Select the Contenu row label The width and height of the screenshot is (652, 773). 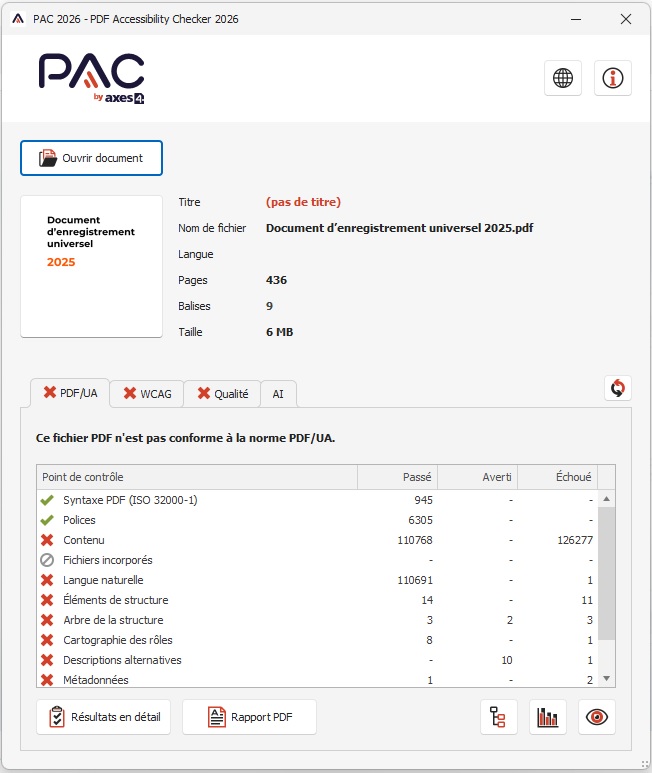coord(84,540)
